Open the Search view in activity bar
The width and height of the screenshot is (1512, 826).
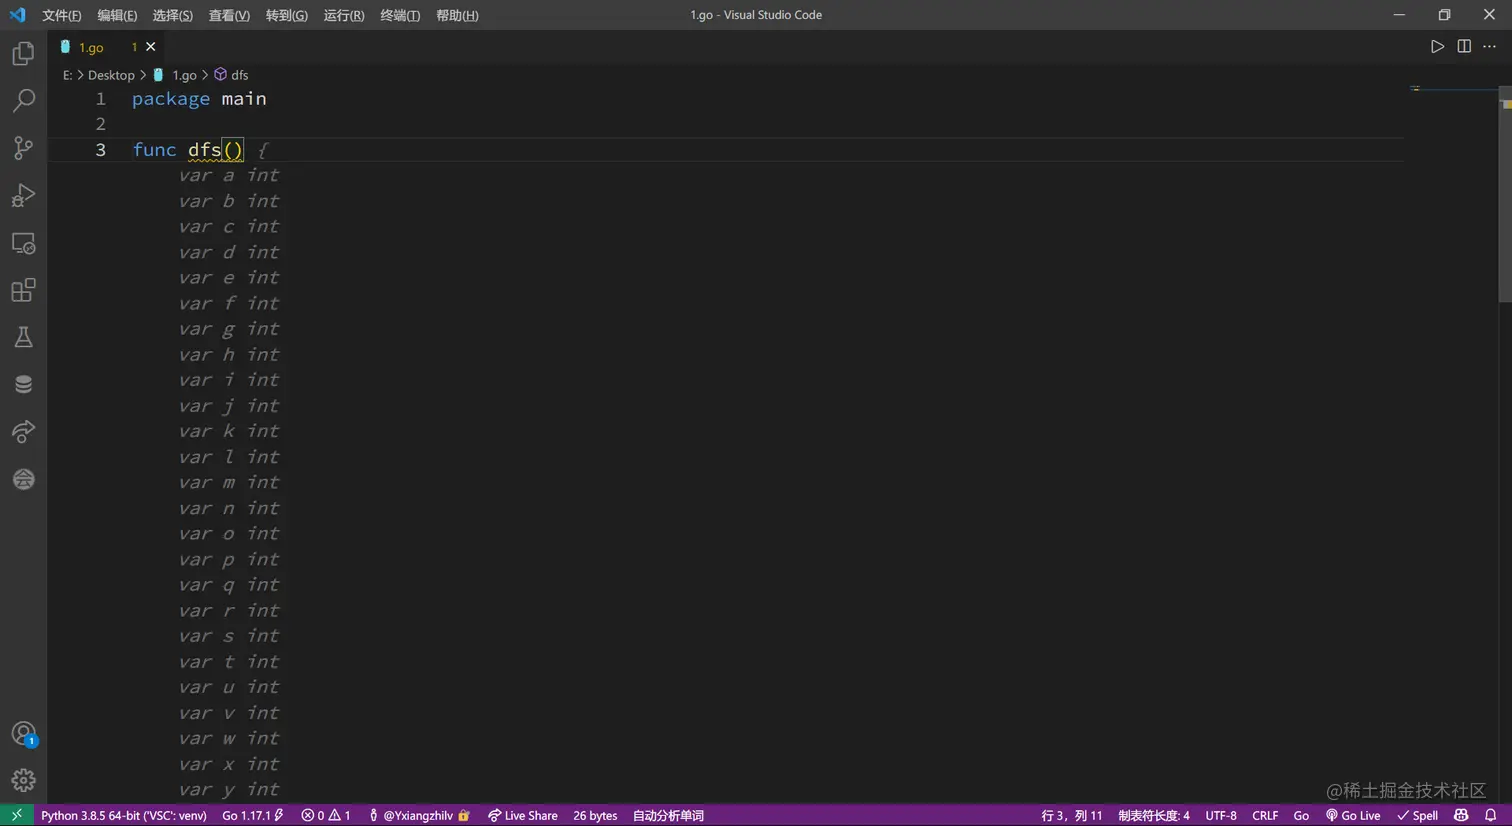coord(23,100)
